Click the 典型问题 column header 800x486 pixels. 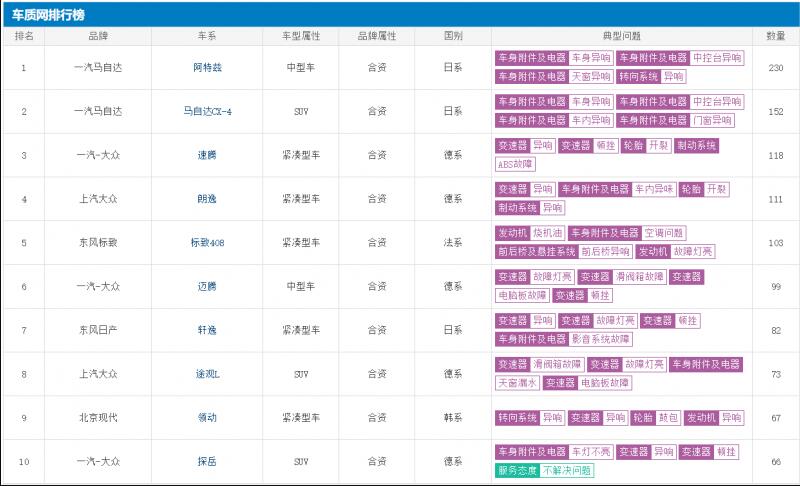pos(621,36)
